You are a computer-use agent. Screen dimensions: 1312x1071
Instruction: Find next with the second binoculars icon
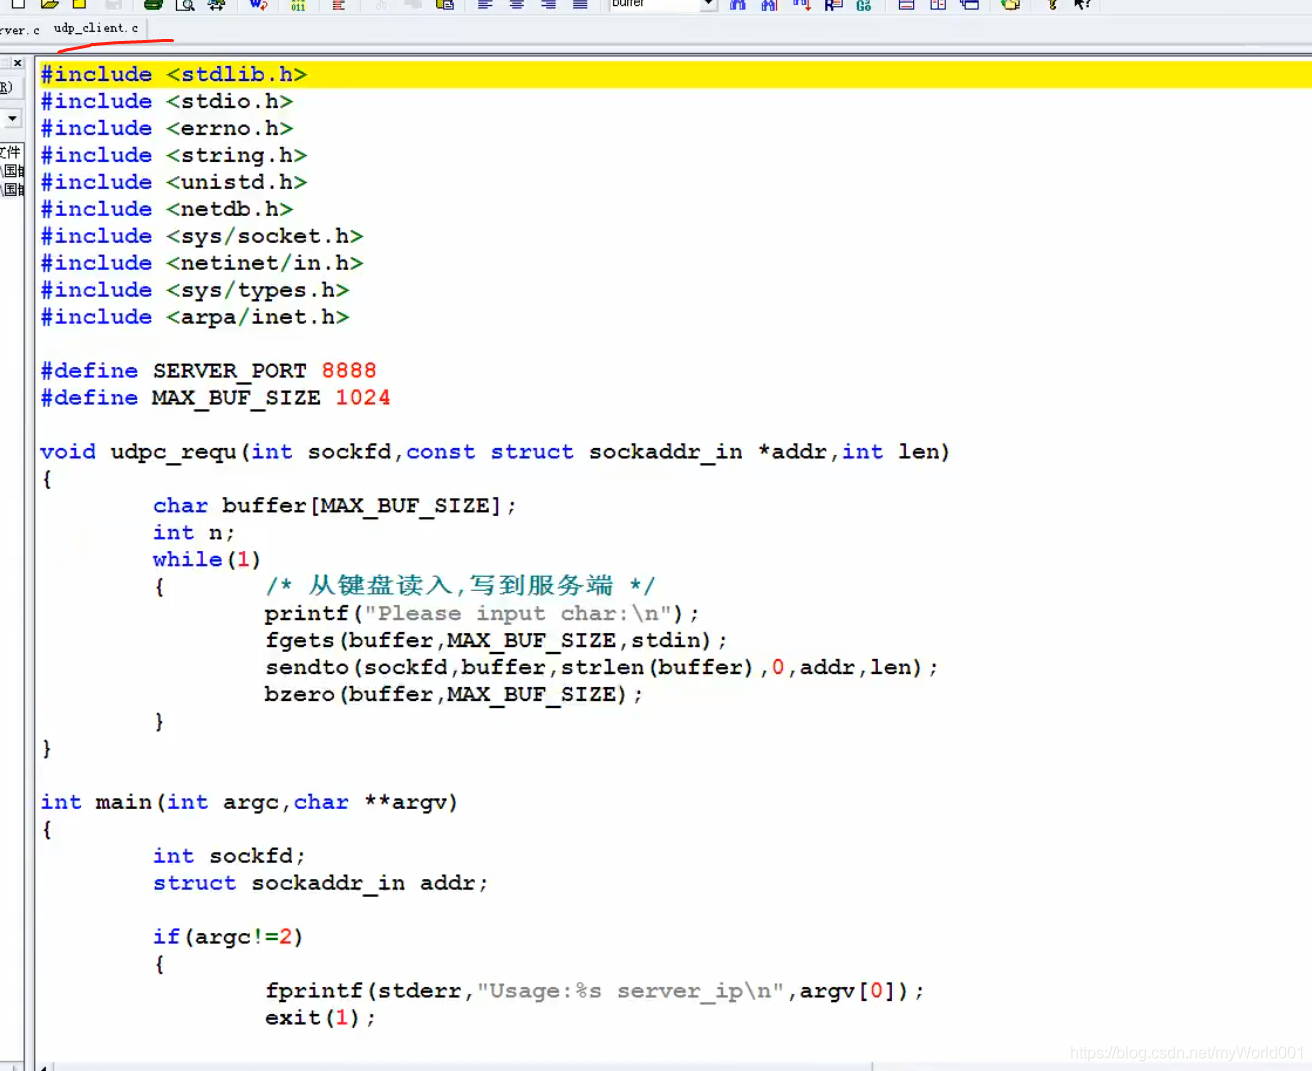click(769, 5)
